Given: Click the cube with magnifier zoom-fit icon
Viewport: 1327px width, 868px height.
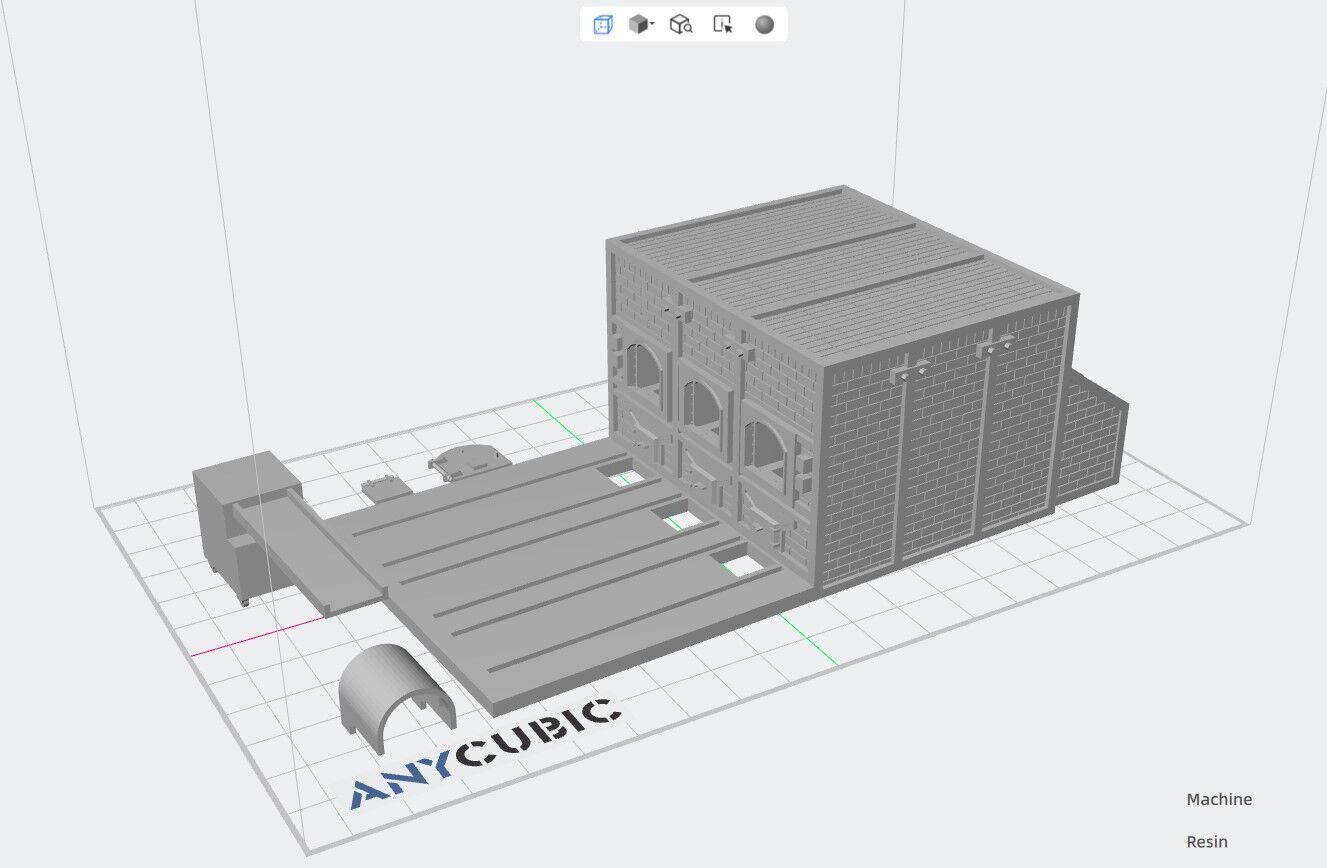Looking at the screenshot, I should click(682, 25).
